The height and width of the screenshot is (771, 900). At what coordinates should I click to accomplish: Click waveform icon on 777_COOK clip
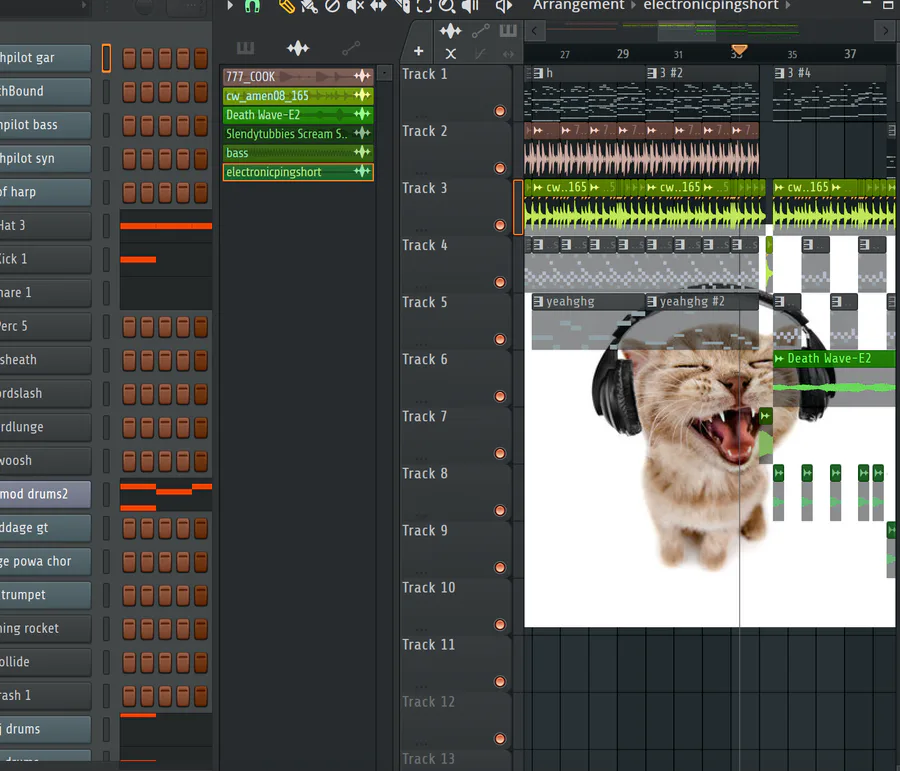click(362, 76)
